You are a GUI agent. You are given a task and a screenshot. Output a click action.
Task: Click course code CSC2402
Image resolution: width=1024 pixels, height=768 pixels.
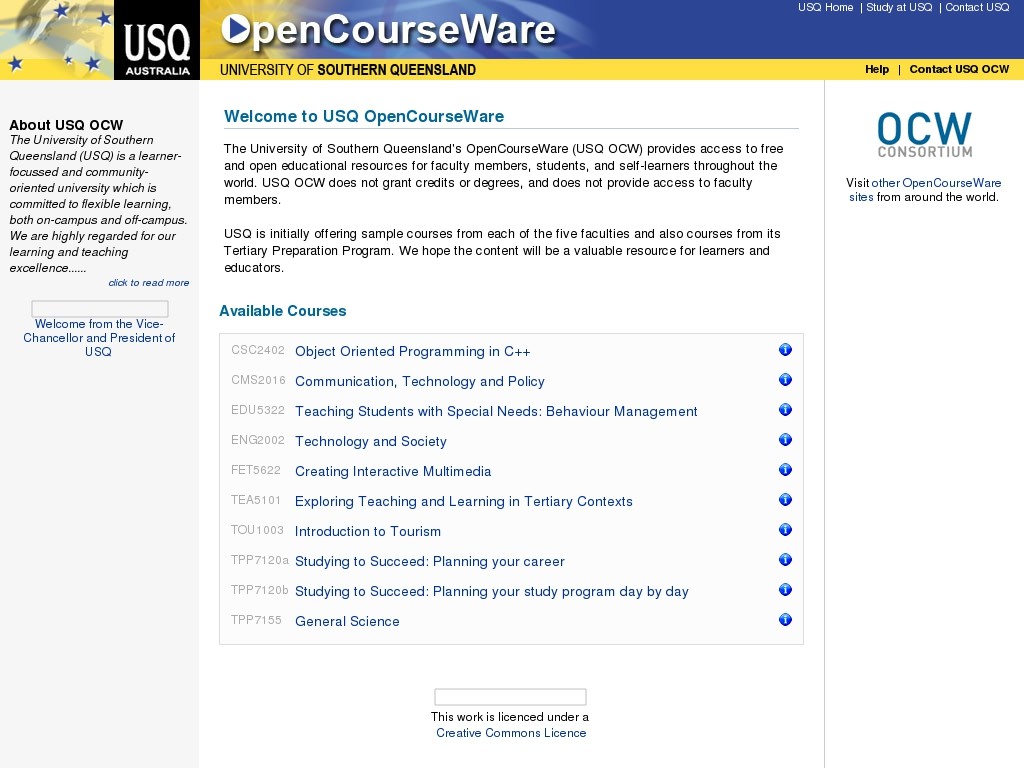click(258, 350)
